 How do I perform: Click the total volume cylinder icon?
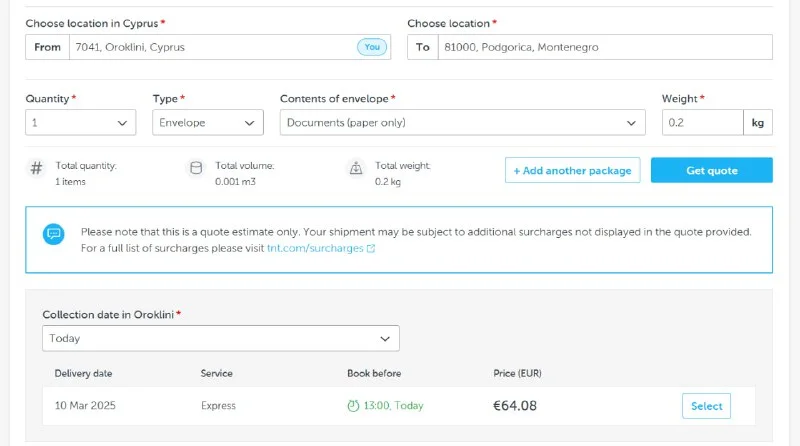coord(196,169)
